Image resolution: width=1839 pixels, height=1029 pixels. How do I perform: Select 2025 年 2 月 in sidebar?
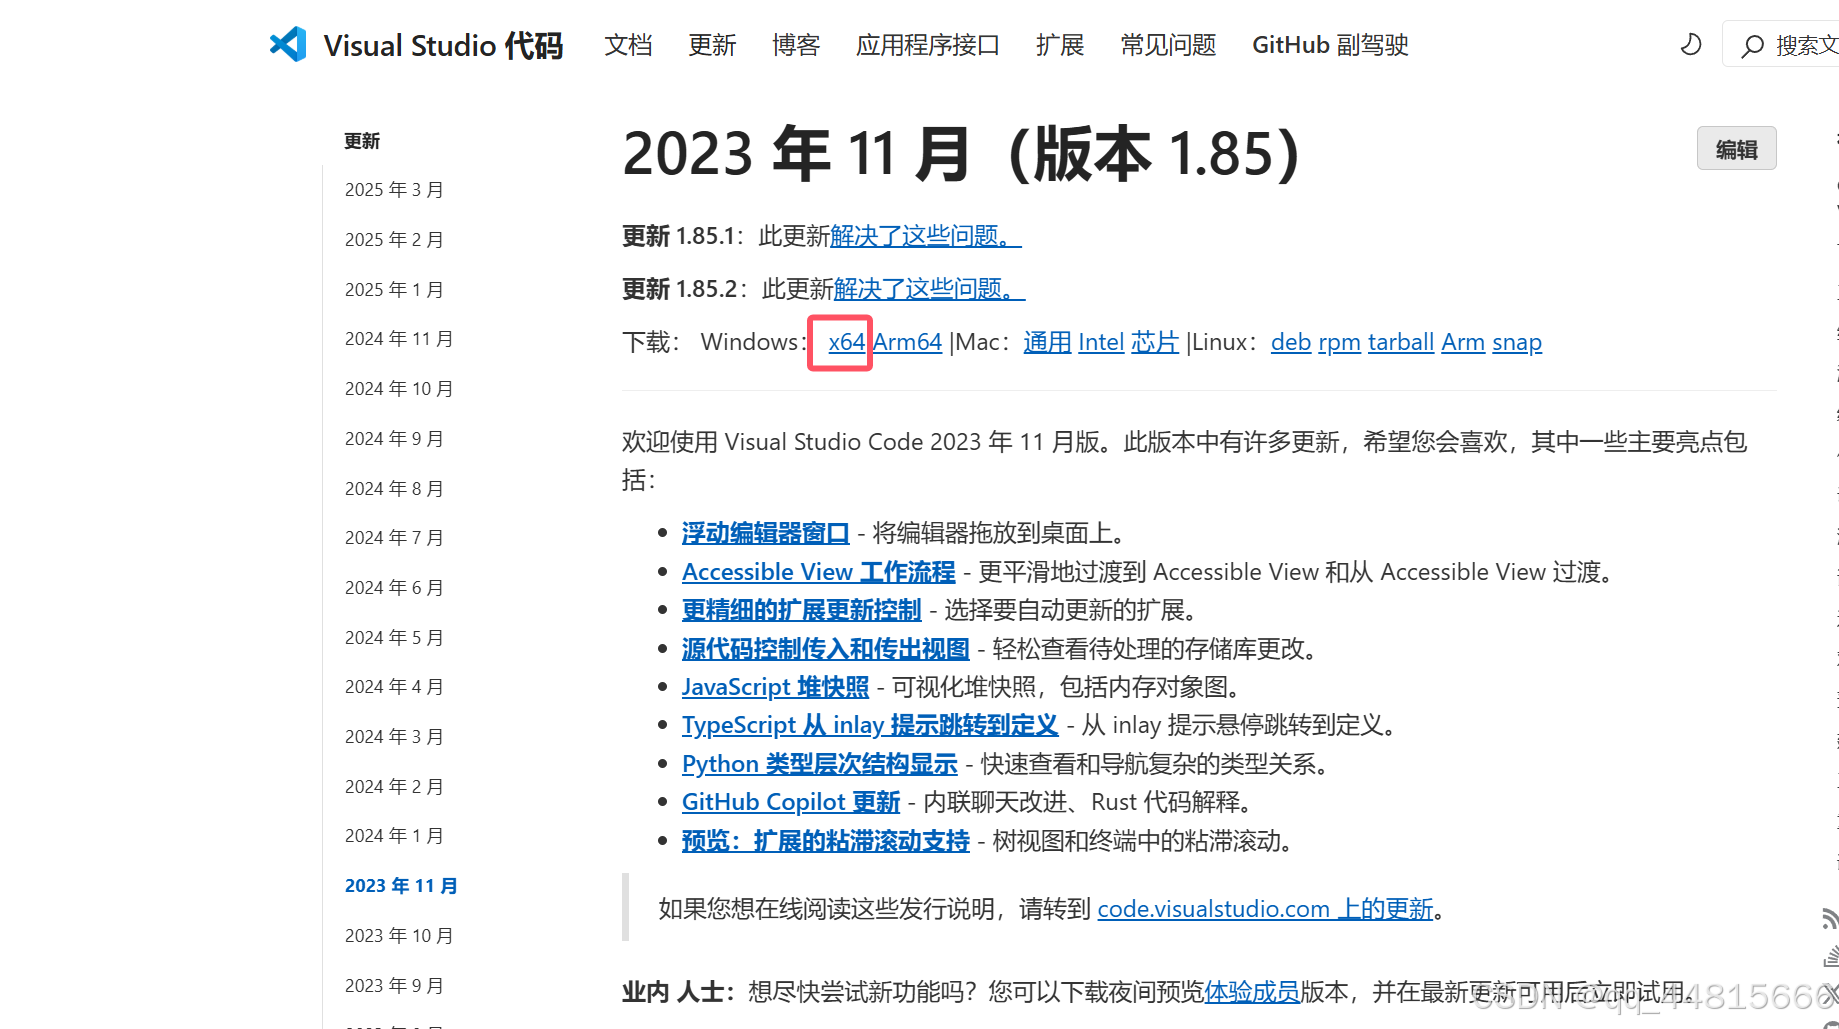pyautogui.click(x=394, y=240)
